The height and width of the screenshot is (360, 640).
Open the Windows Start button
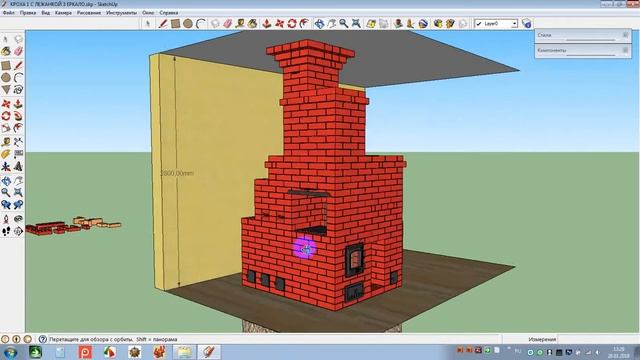tap(10, 352)
